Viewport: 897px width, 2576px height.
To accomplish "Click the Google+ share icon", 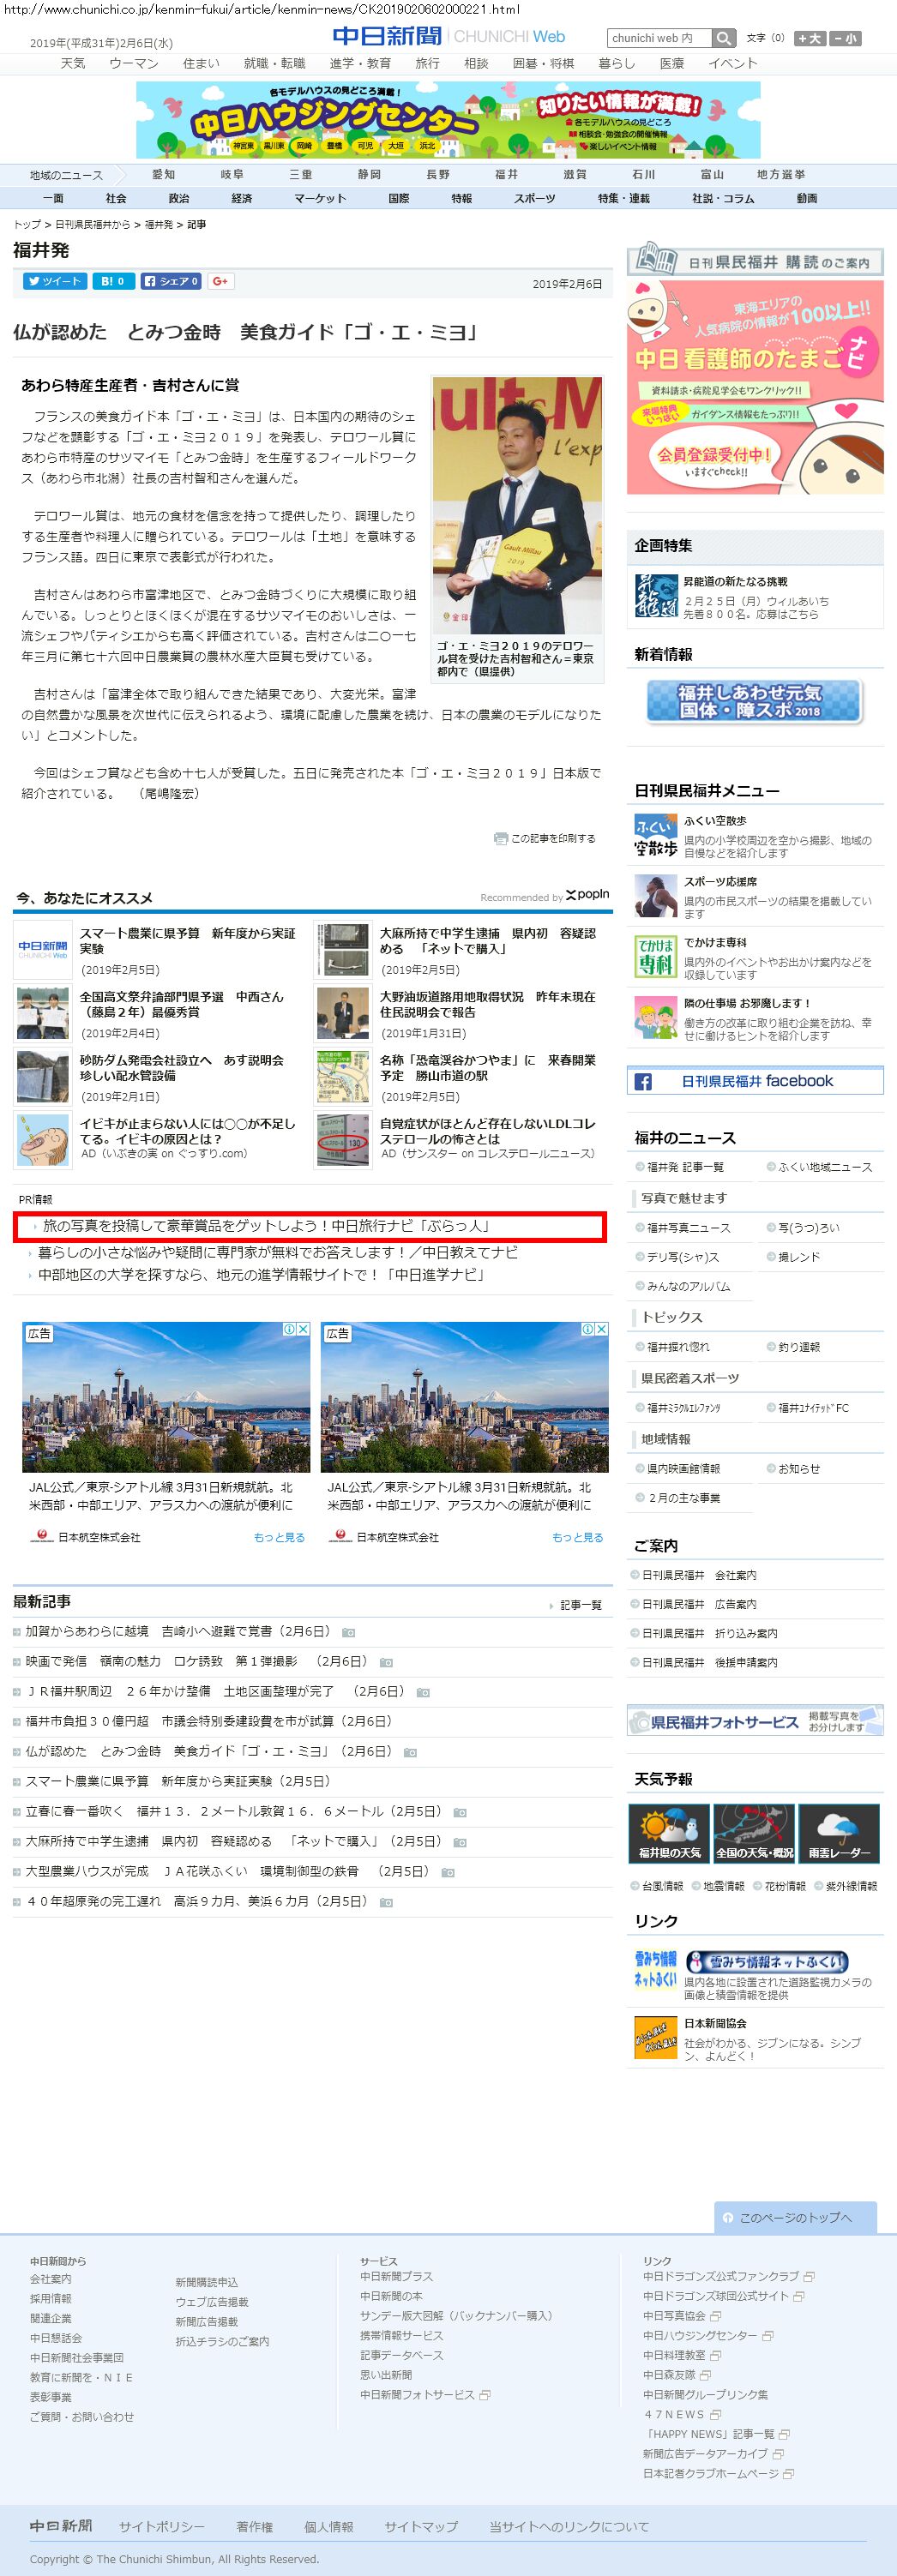I will pyautogui.click(x=221, y=281).
